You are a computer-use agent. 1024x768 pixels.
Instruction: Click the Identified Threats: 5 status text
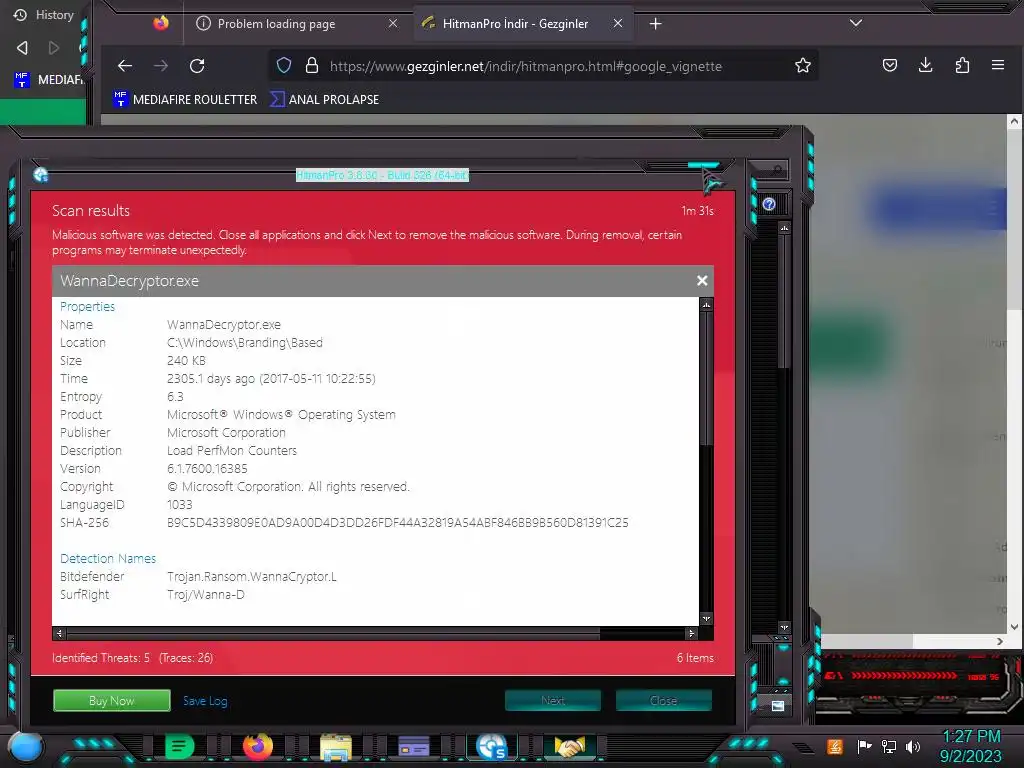pos(101,658)
